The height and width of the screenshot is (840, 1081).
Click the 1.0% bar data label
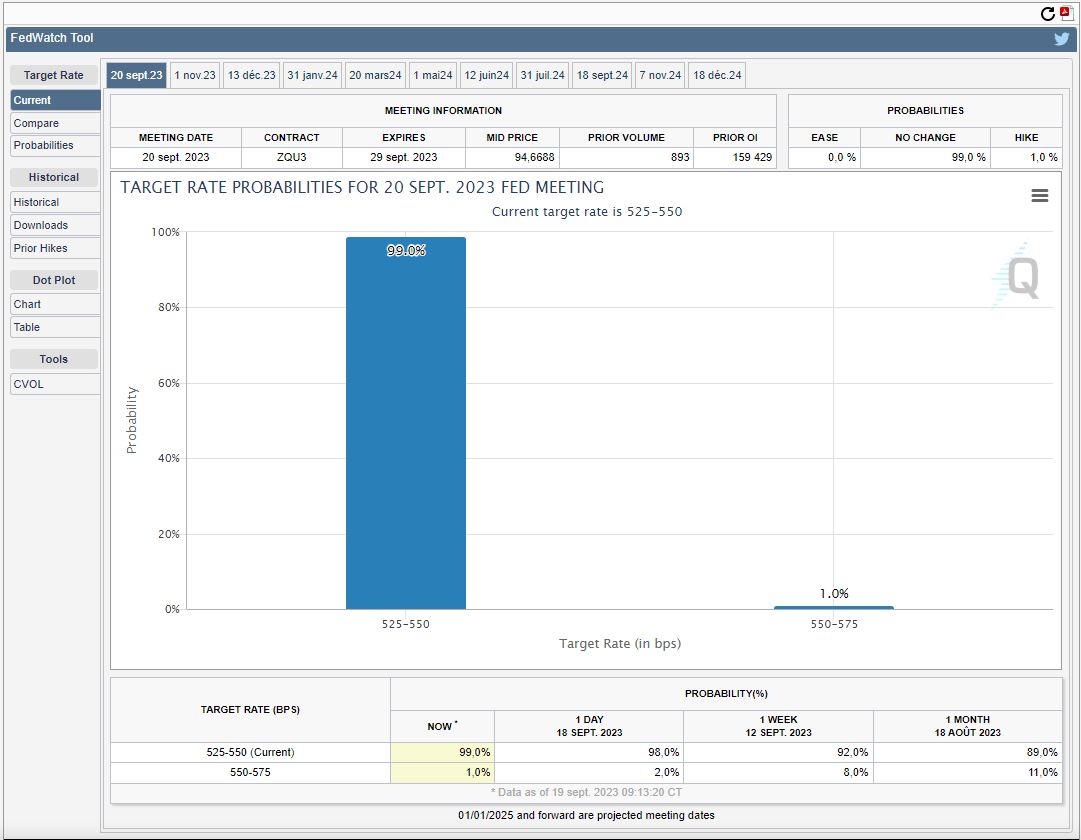click(x=834, y=593)
